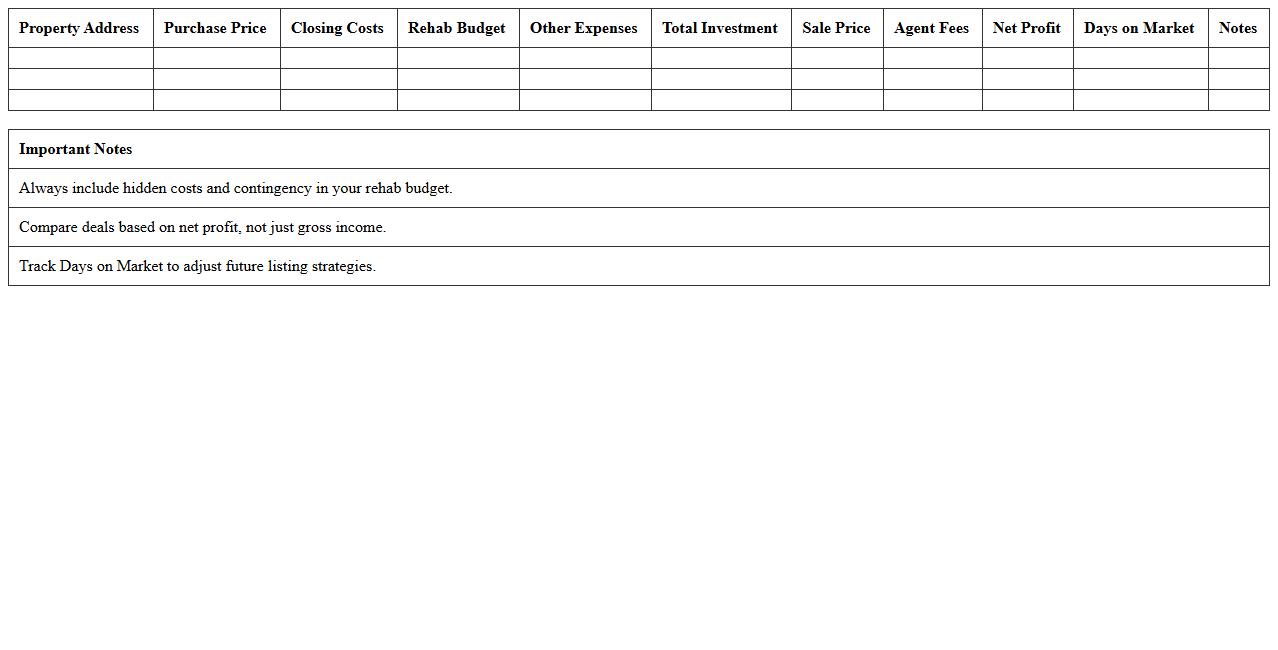Click the Property Address column header
Image resolution: width=1278 pixels, height=650 pixels.
tap(78, 28)
